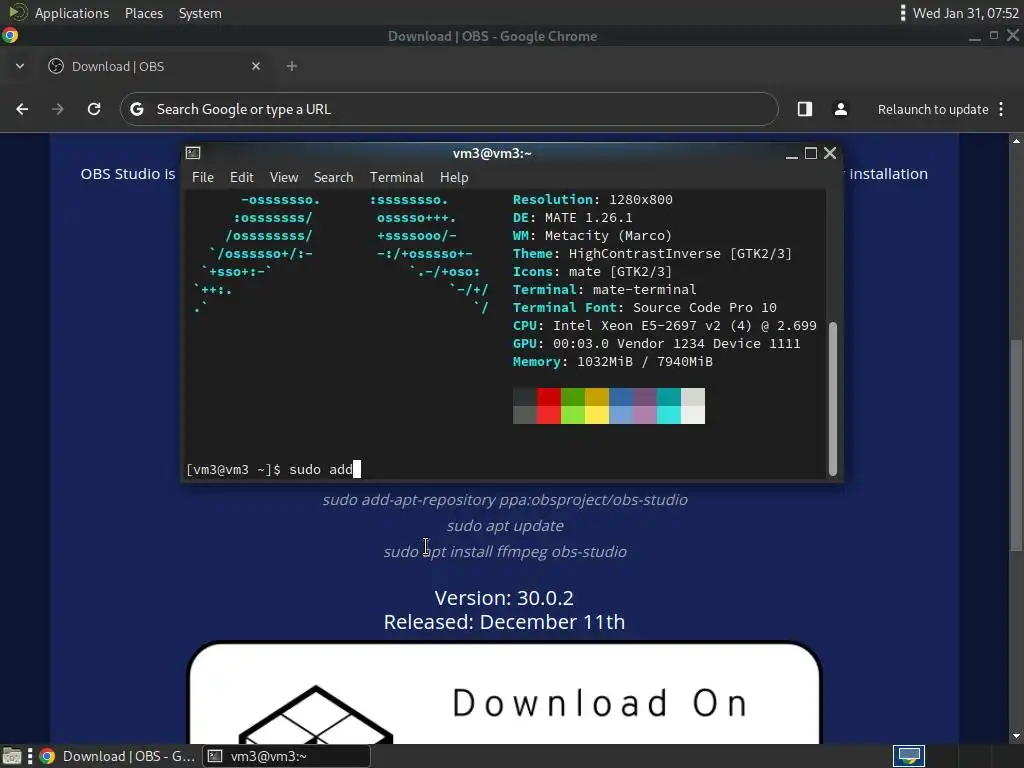1024x768 pixels.
Task: Open the terminal File menu
Action: (x=202, y=177)
